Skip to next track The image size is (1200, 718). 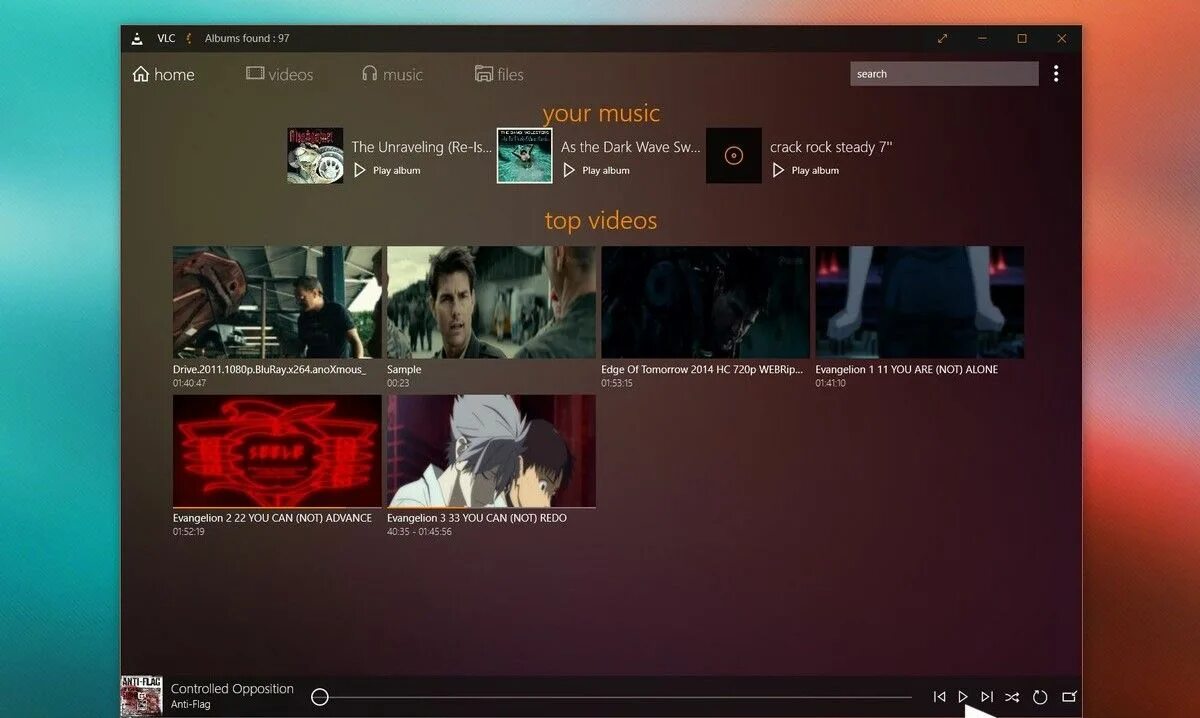pos(987,697)
